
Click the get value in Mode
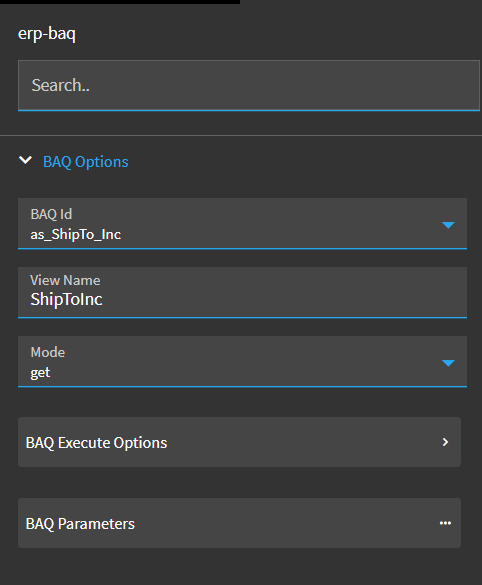(40, 373)
